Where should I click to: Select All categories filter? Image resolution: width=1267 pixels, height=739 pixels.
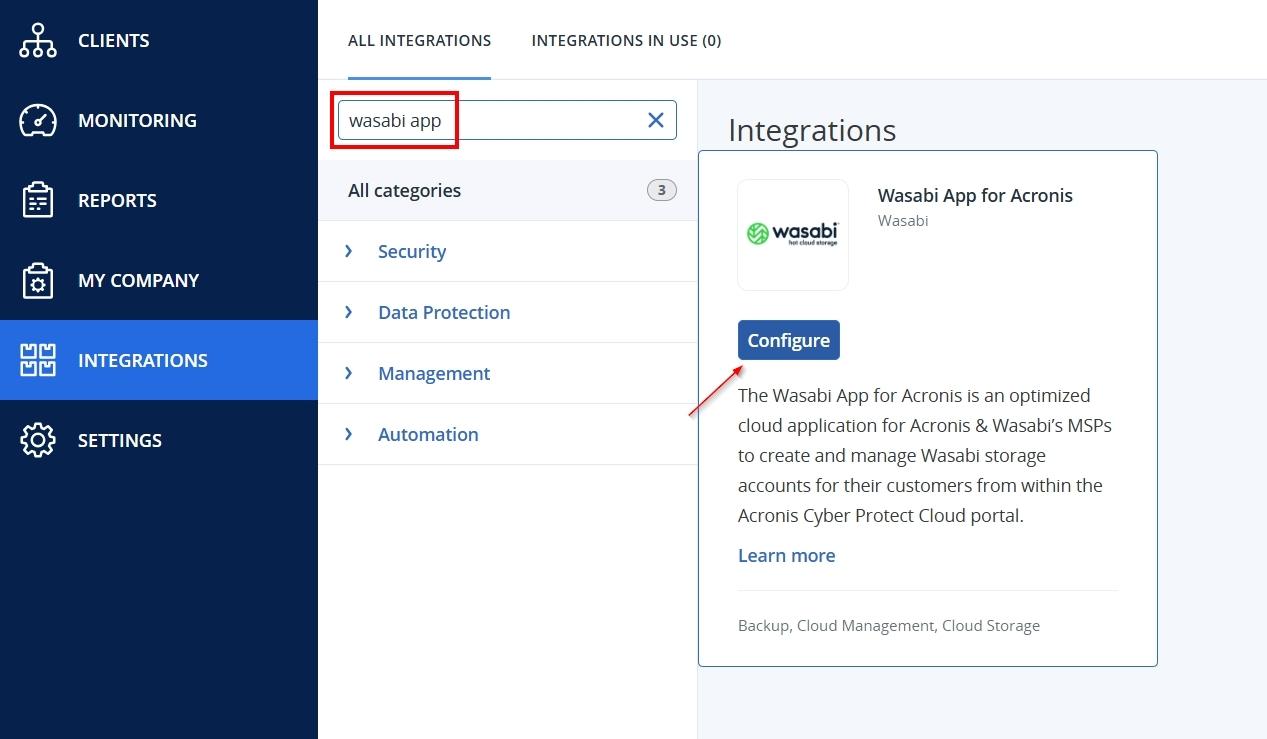(x=507, y=190)
